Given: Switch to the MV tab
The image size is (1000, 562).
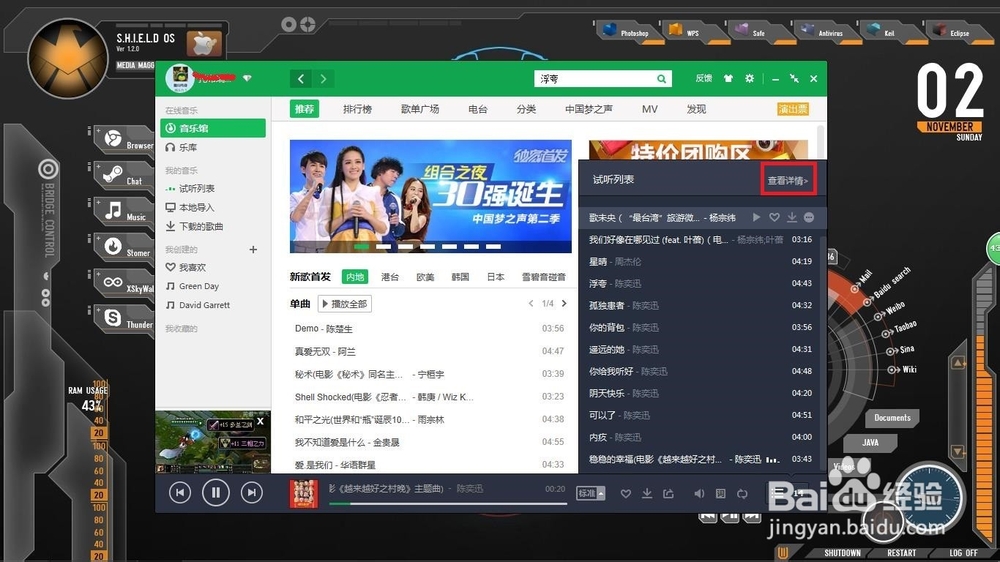Looking at the screenshot, I should (x=650, y=109).
